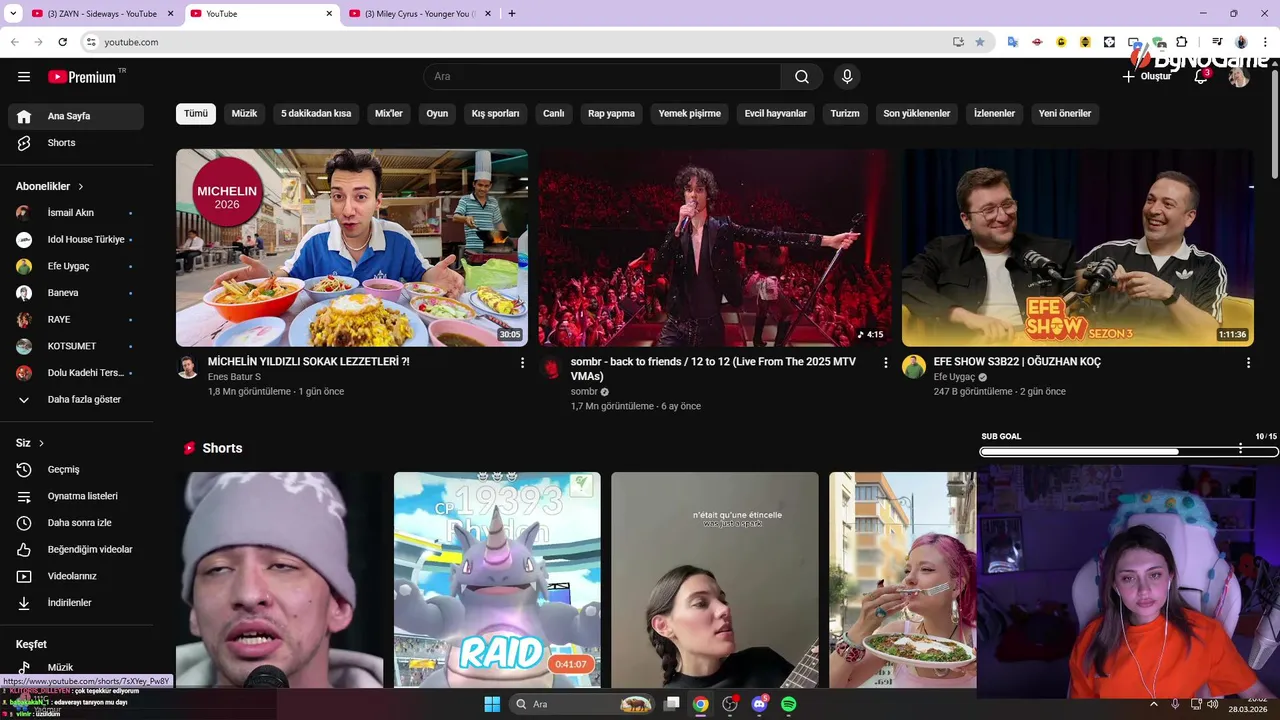1280x720 pixels.
Task: Open RAYE channel subscription
Action: 76,320
